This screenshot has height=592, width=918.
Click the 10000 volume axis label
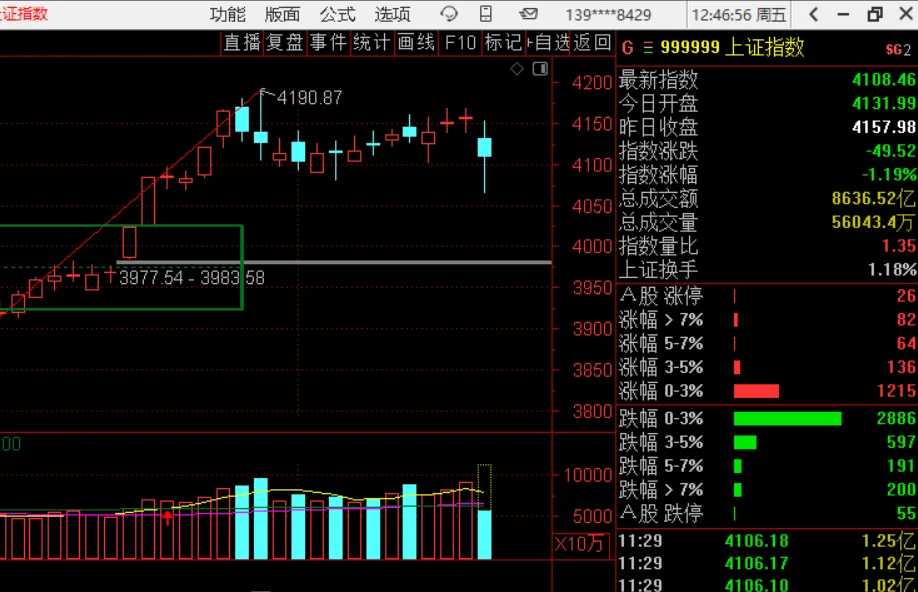588,475
